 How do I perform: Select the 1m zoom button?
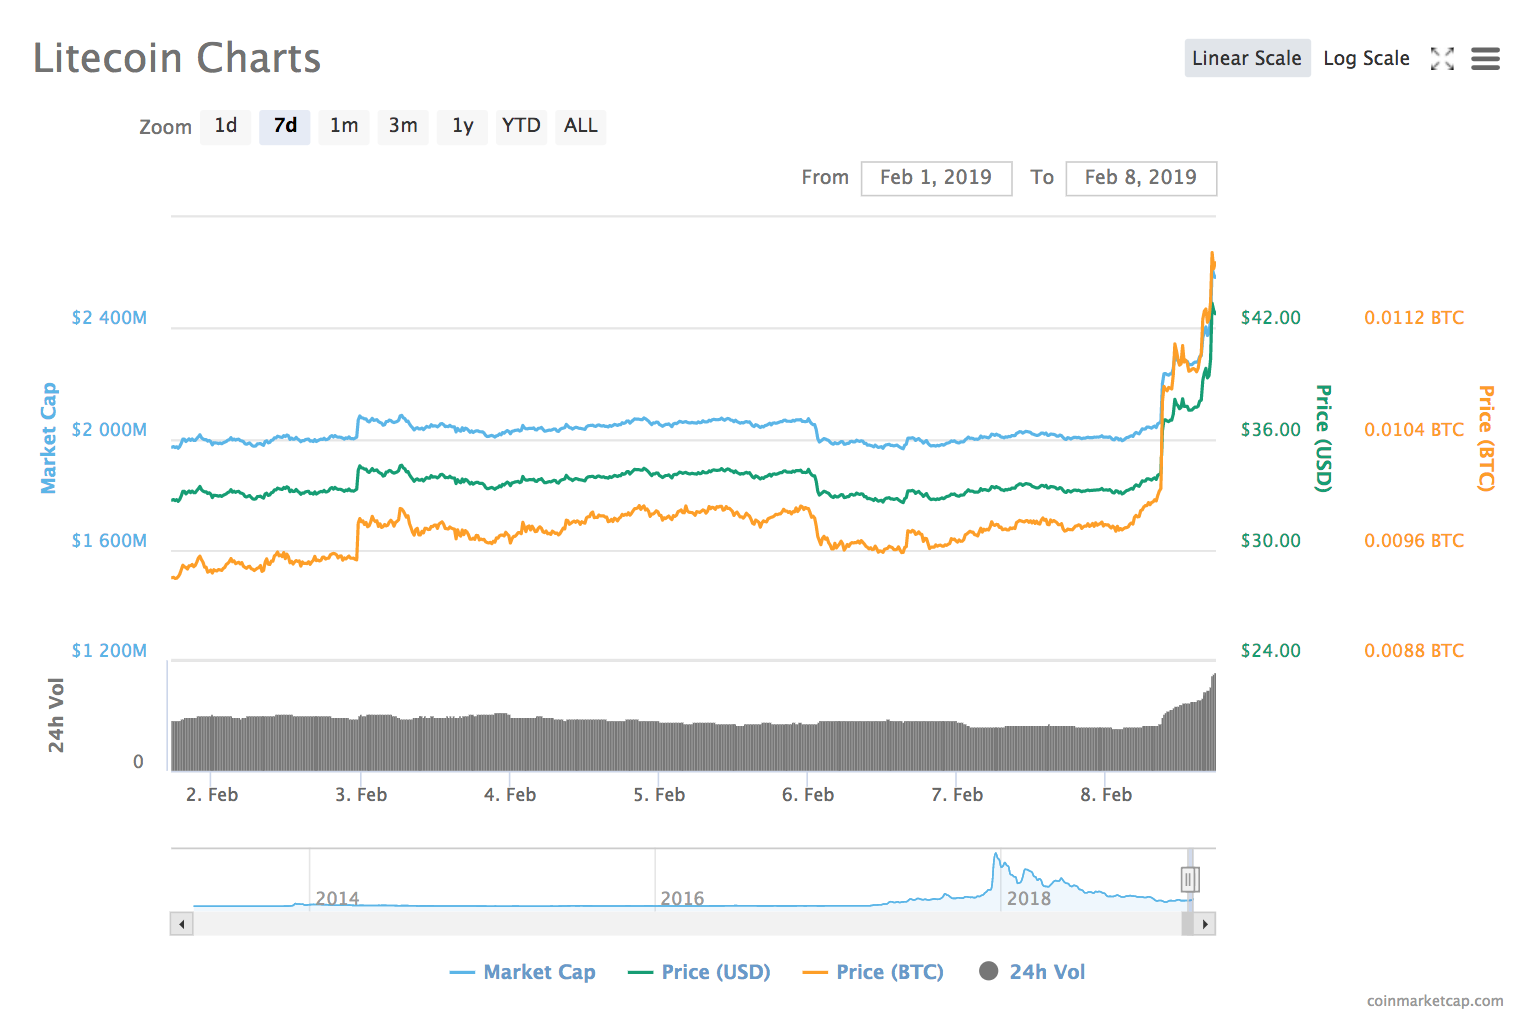click(x=343, y=126)
